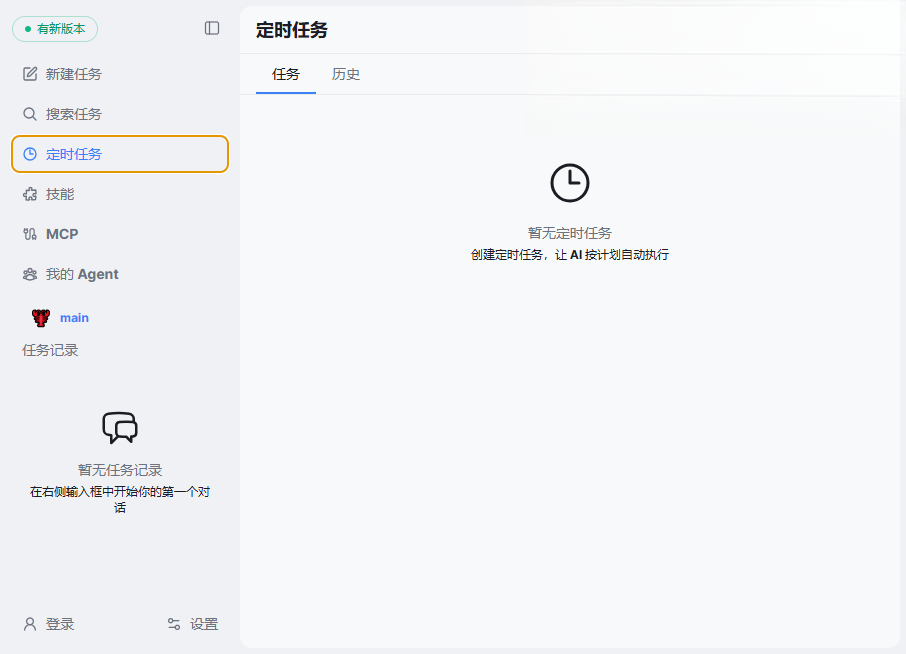Screen dimensions: 906x654
Task: Click the red lobster avatar for main
Action: tap(40, 318)
